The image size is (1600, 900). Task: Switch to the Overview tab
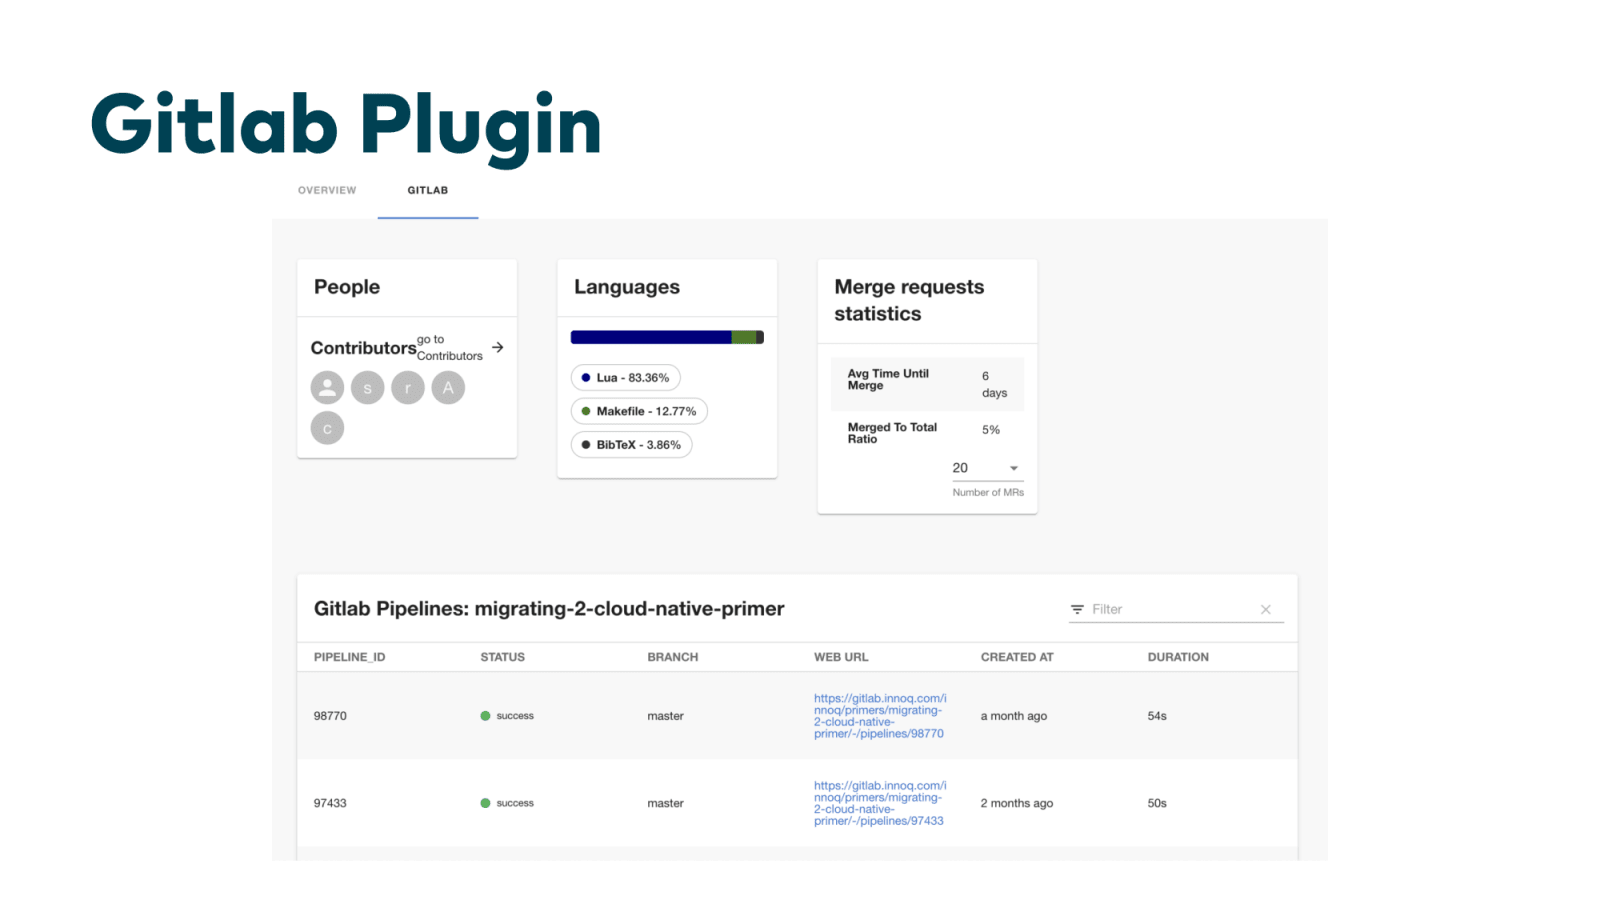pos(327,190)
